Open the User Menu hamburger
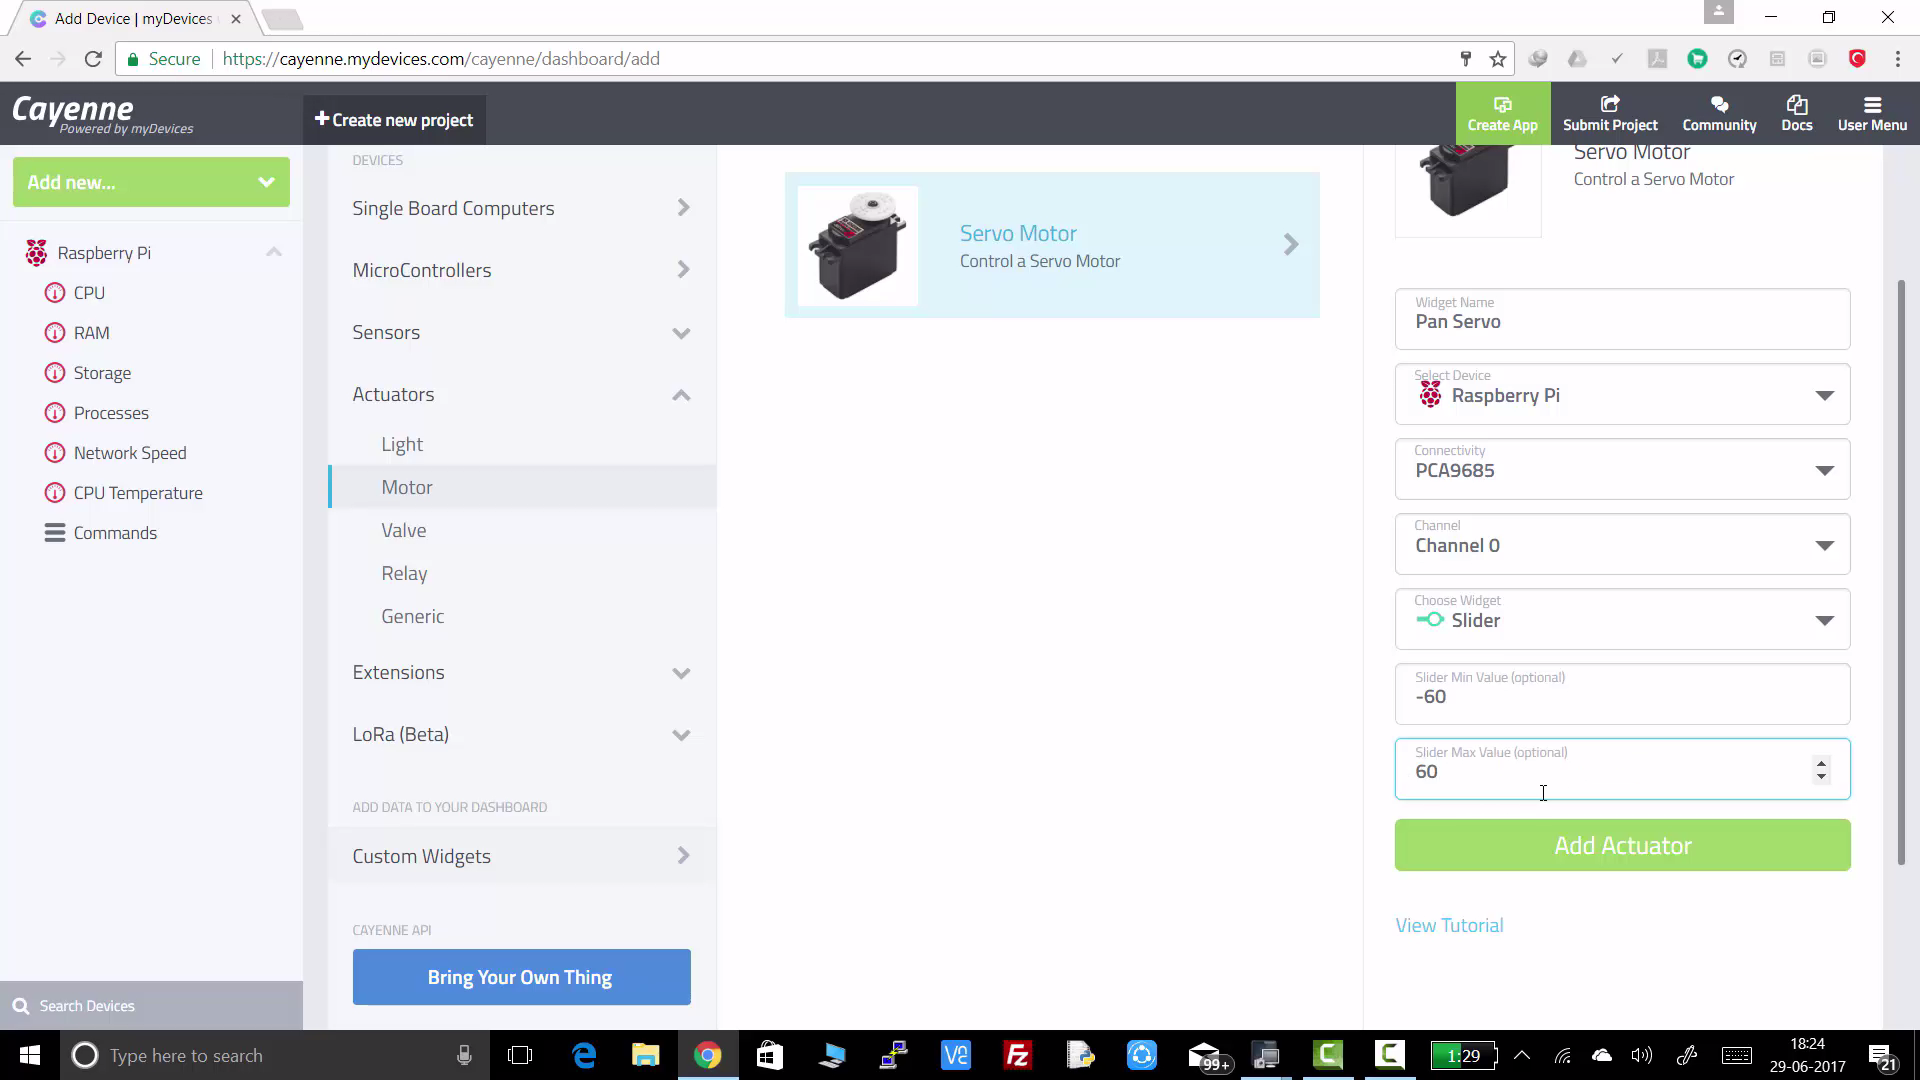 [x=1872, y=105]
